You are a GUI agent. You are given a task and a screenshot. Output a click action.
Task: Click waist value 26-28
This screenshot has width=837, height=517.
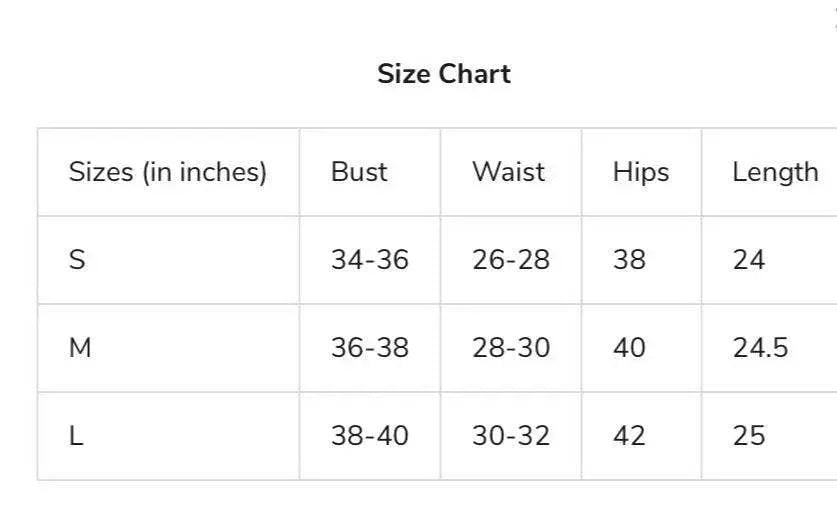(x=511, y=260)
